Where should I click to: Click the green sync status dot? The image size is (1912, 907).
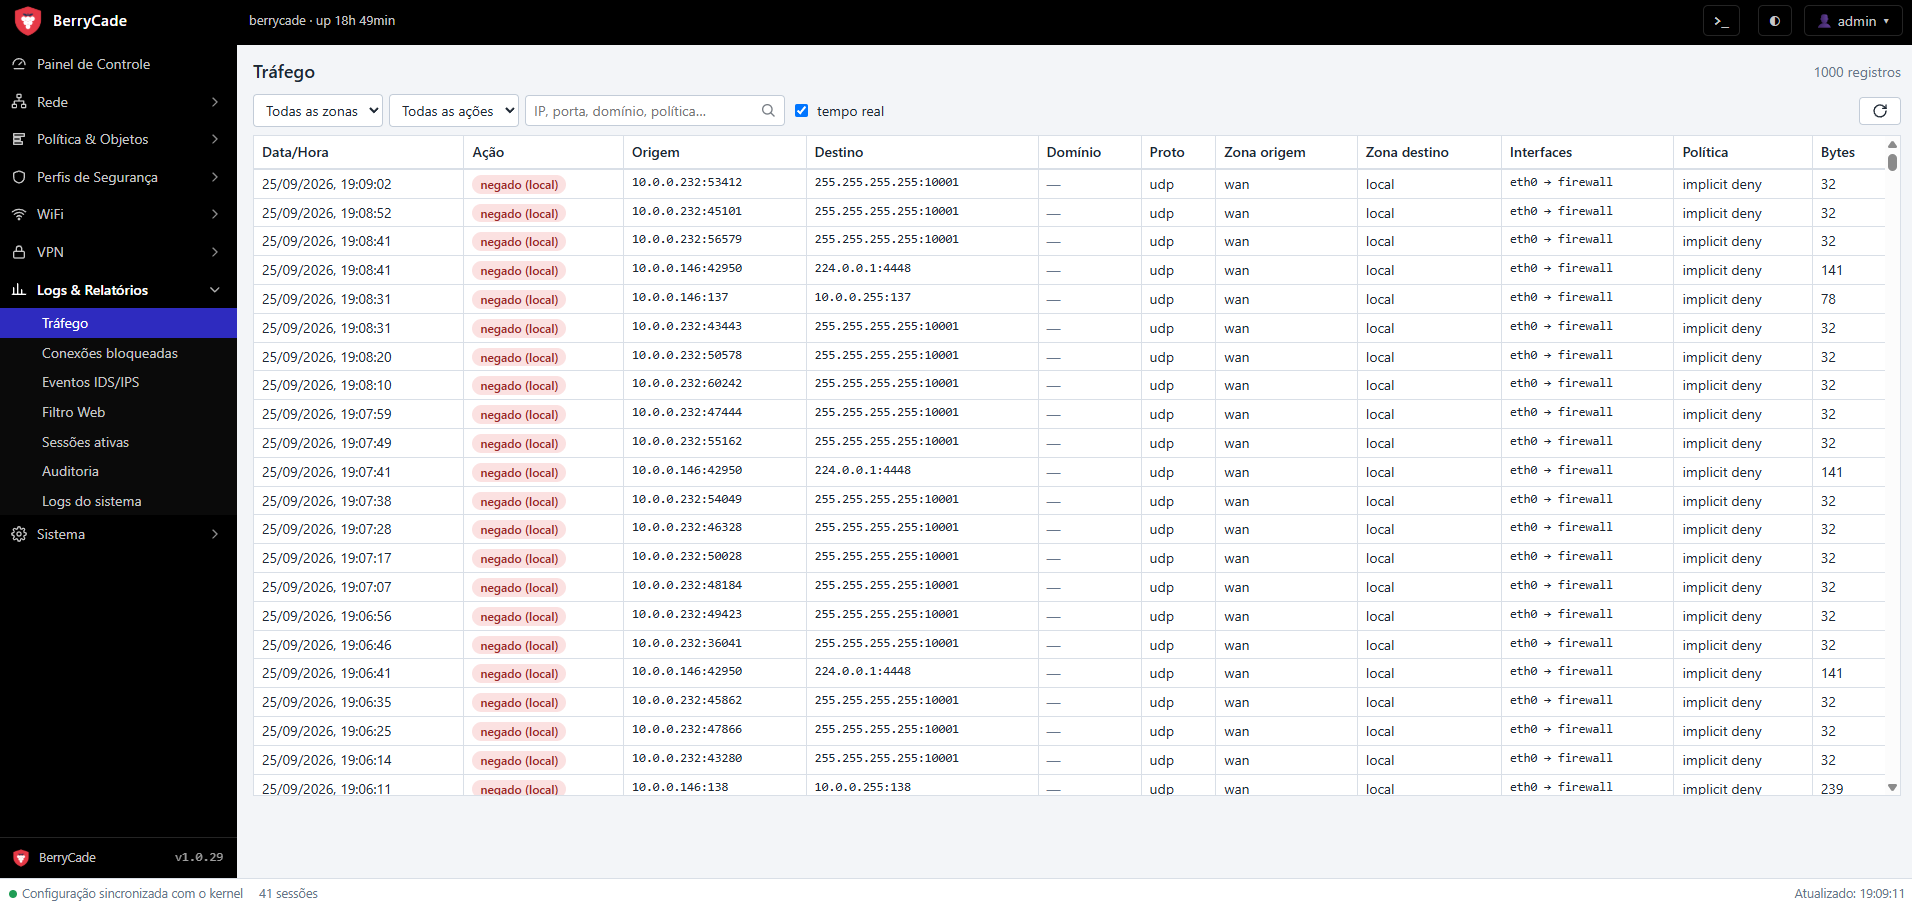(x=13, y=894)
